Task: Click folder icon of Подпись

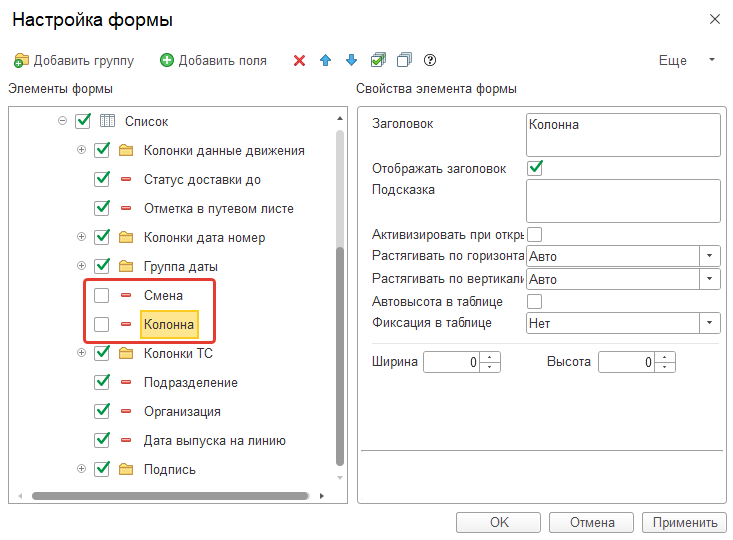Action: click(x=126, y=469)
